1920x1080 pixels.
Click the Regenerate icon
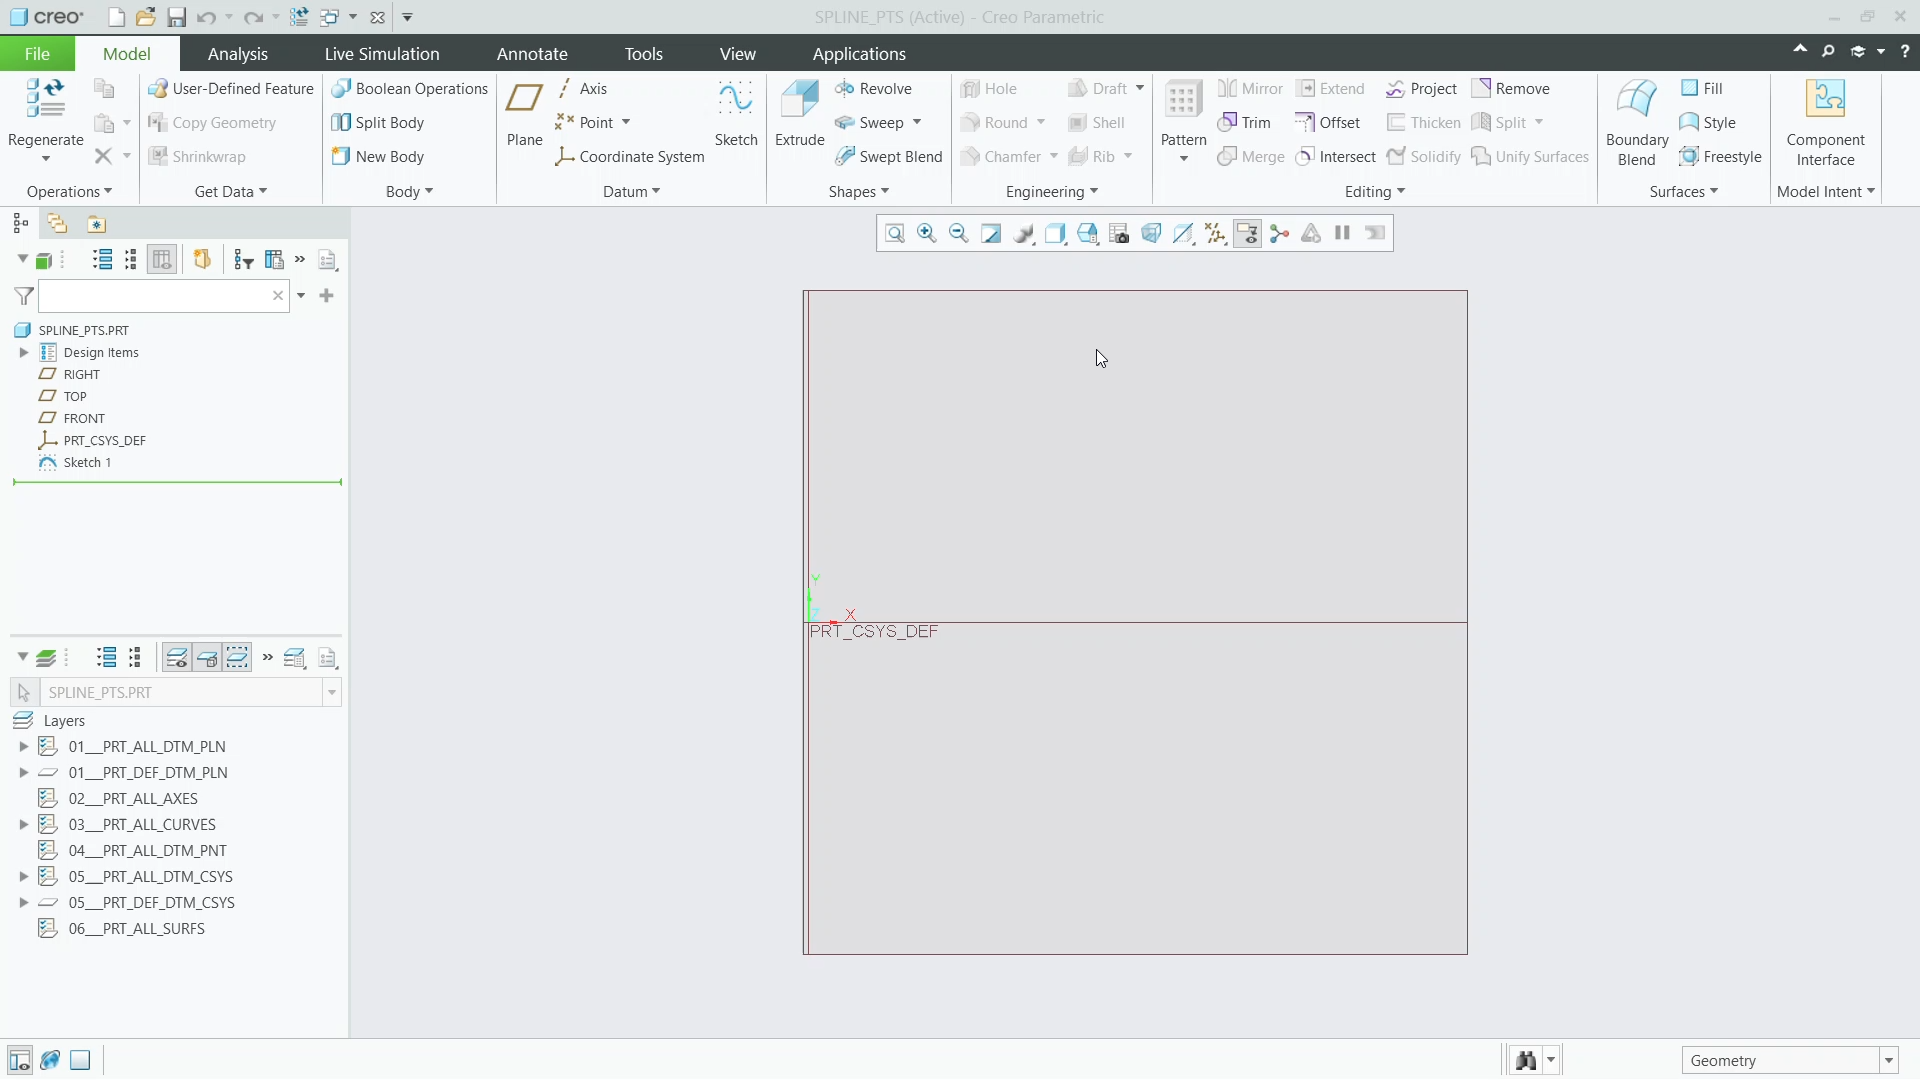click(45, 99)
